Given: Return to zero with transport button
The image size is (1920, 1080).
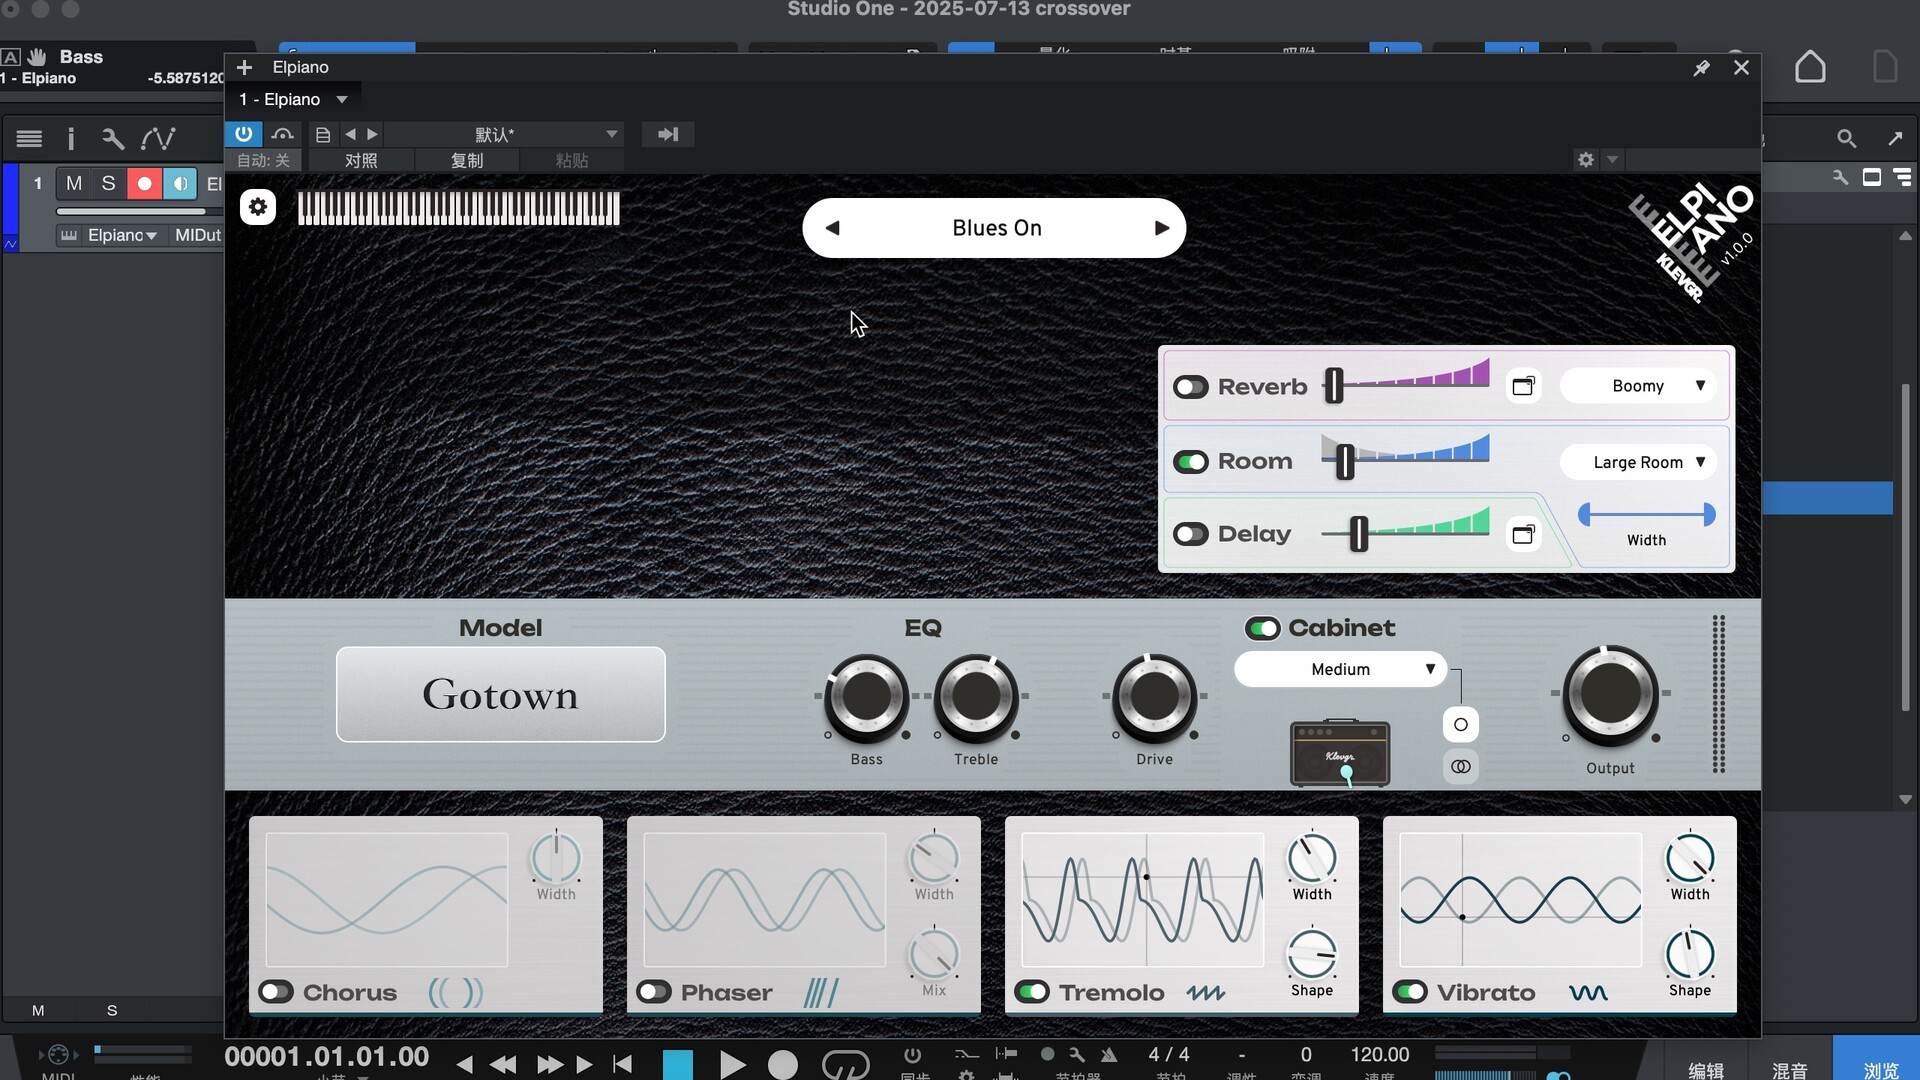Looking at the screenshot, I should (x=622, y=1063).
